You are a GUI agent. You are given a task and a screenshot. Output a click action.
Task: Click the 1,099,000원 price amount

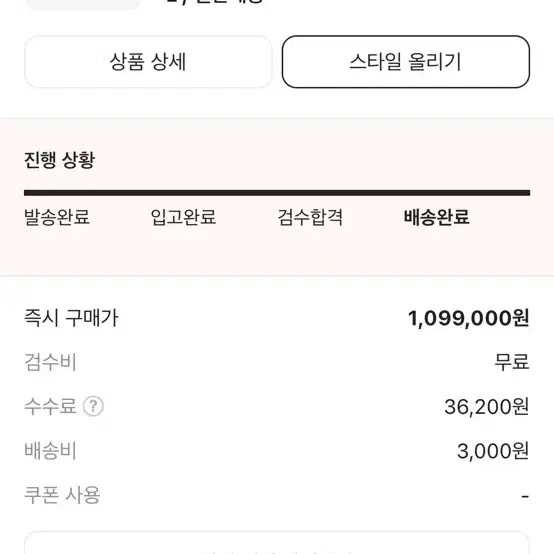pyautogui.click(x=468, y=318)
